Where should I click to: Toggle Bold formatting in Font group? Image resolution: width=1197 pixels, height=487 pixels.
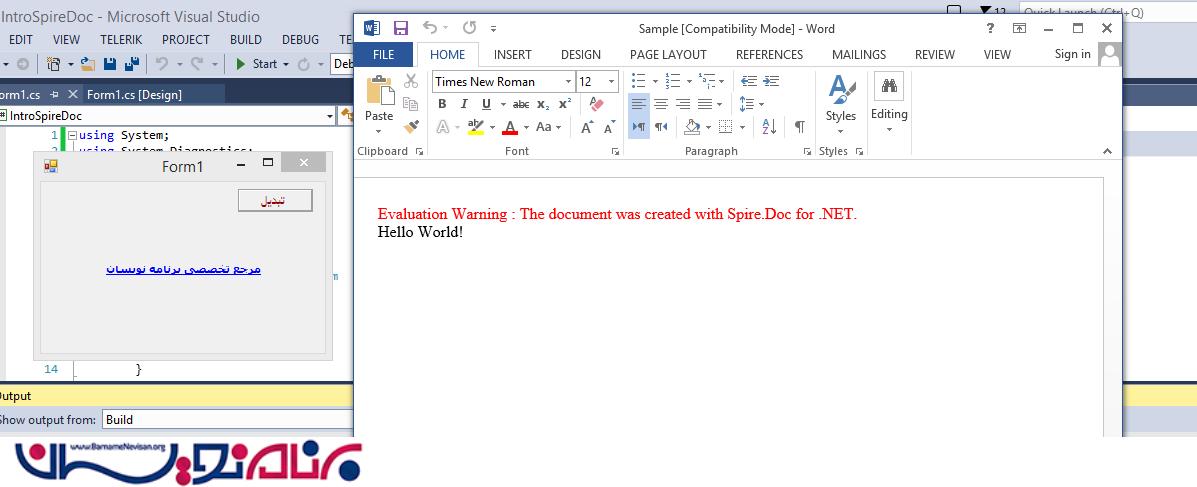[x=442, y=104]
